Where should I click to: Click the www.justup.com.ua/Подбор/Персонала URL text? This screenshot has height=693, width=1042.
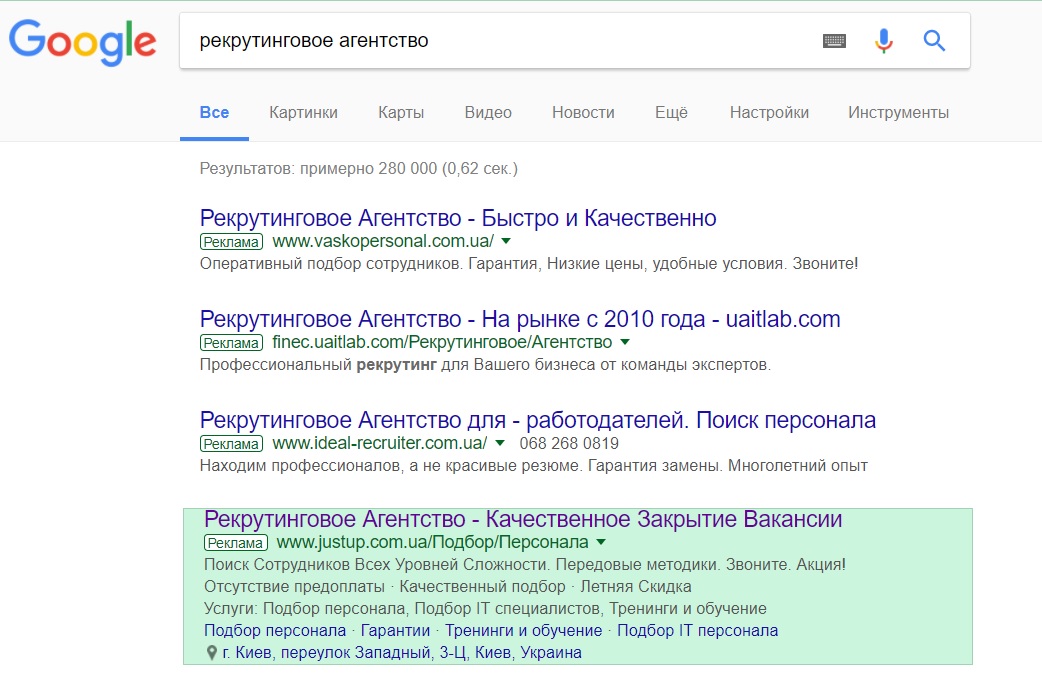pyautogui.click(x=432, y=542)
